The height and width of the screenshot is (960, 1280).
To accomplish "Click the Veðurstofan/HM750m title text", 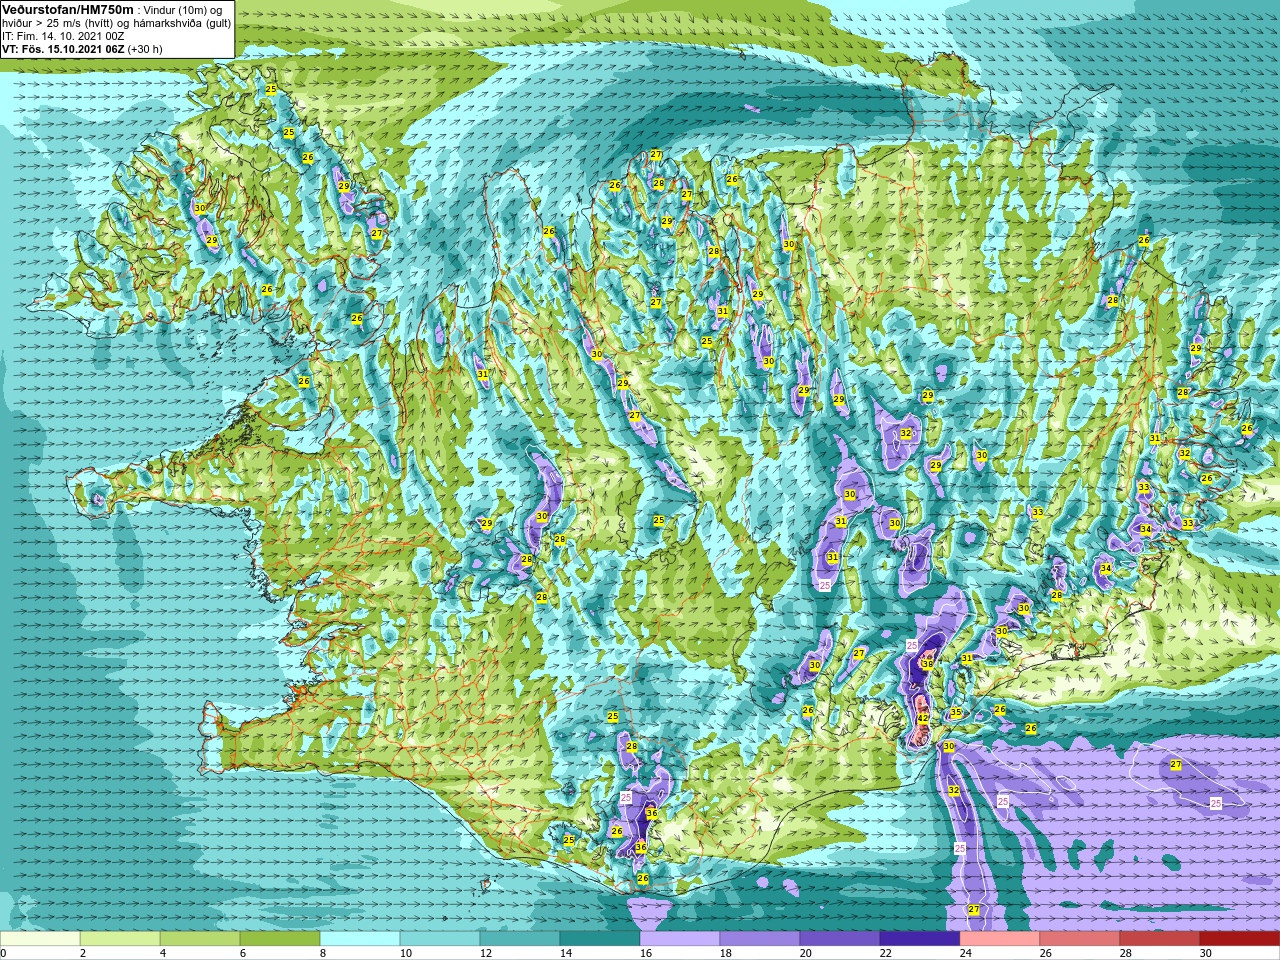I will coord(67,9).
